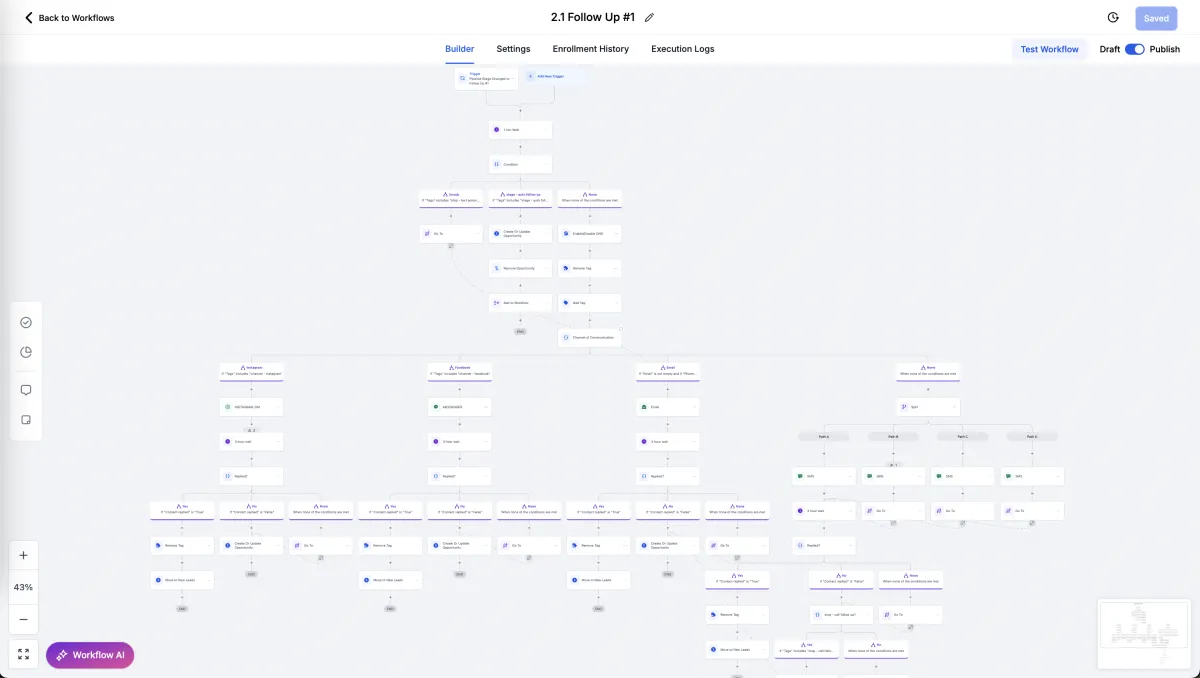Open the comments bubble icon in left sidebar
1200x678 pixels.
(26, 390)
